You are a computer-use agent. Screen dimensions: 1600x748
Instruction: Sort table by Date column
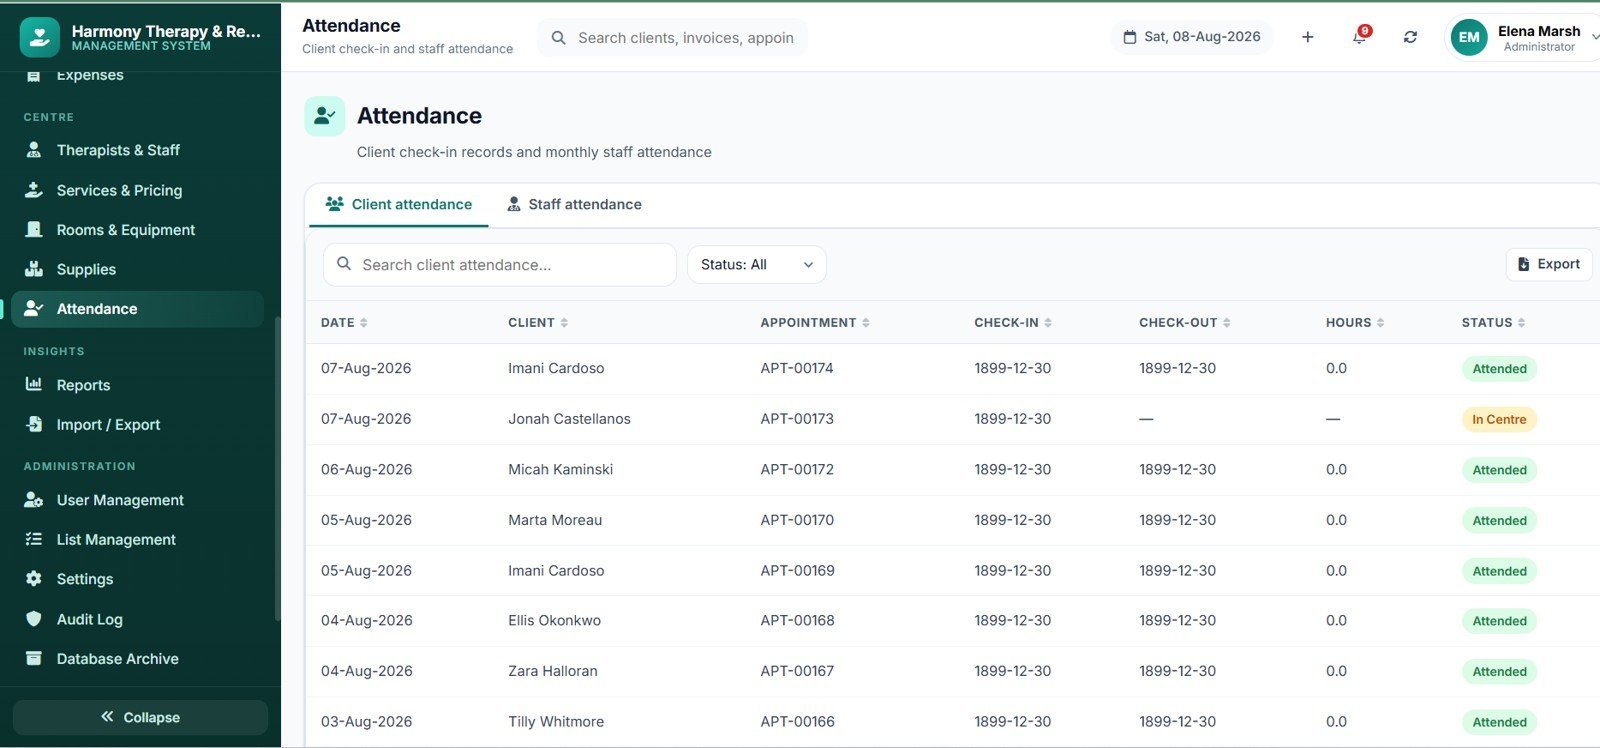(344, 323)
